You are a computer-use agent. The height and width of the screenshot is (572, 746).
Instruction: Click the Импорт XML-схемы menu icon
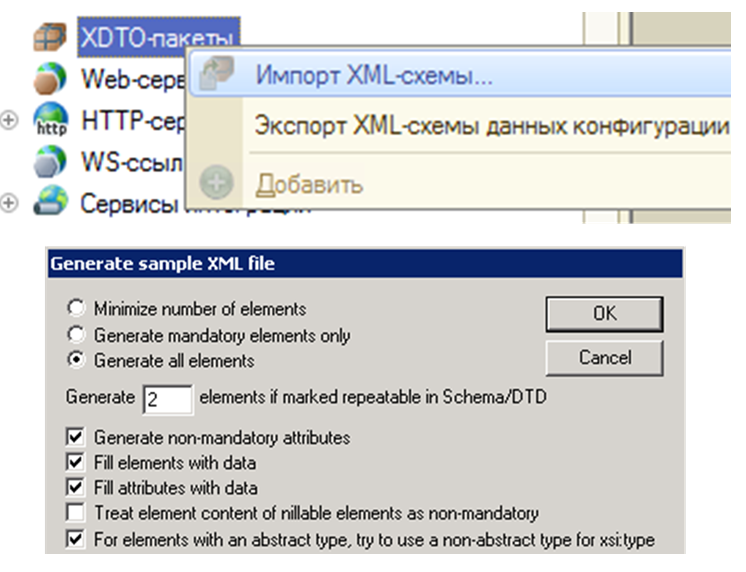coord(216,75)
